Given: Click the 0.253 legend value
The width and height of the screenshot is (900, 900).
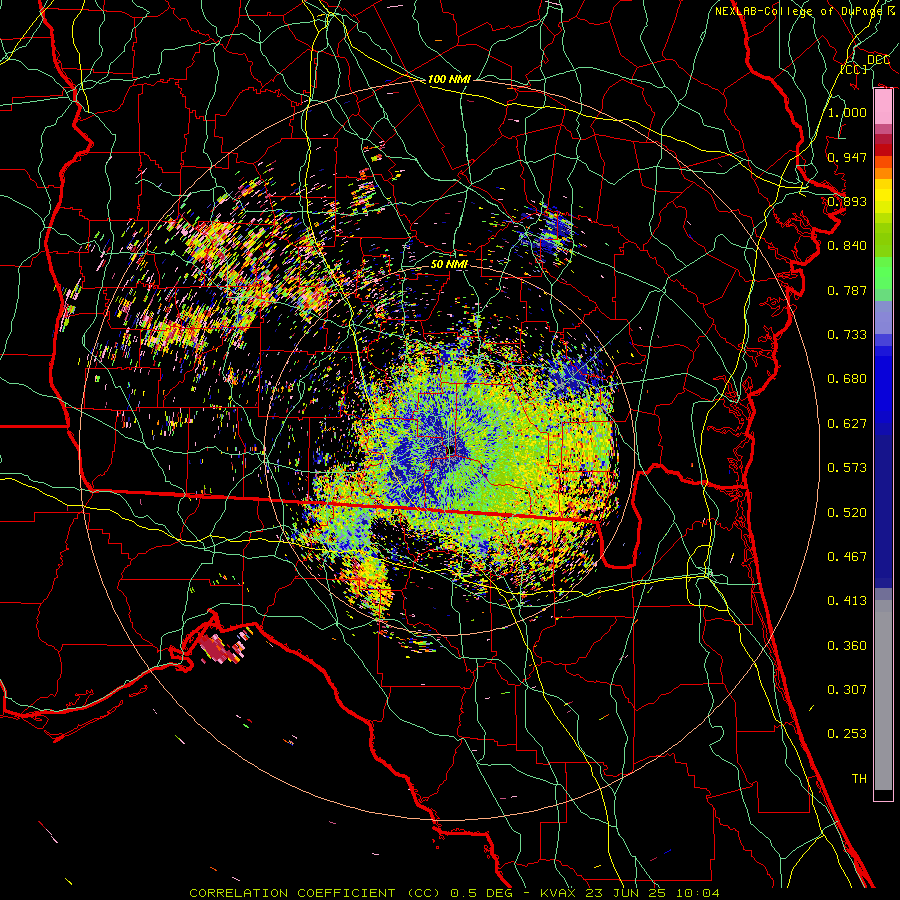Looking at the screenshot, I should tap(847, 734).
